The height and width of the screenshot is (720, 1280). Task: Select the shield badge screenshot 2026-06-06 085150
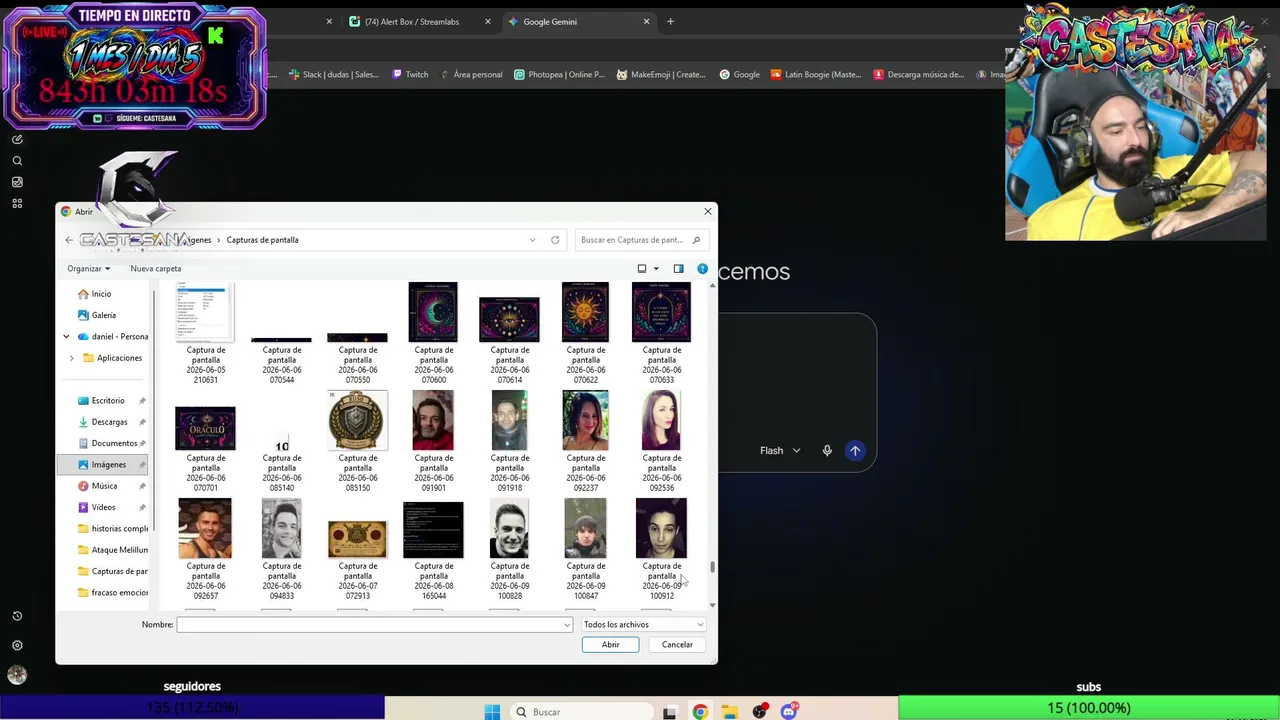click(357, 420)
